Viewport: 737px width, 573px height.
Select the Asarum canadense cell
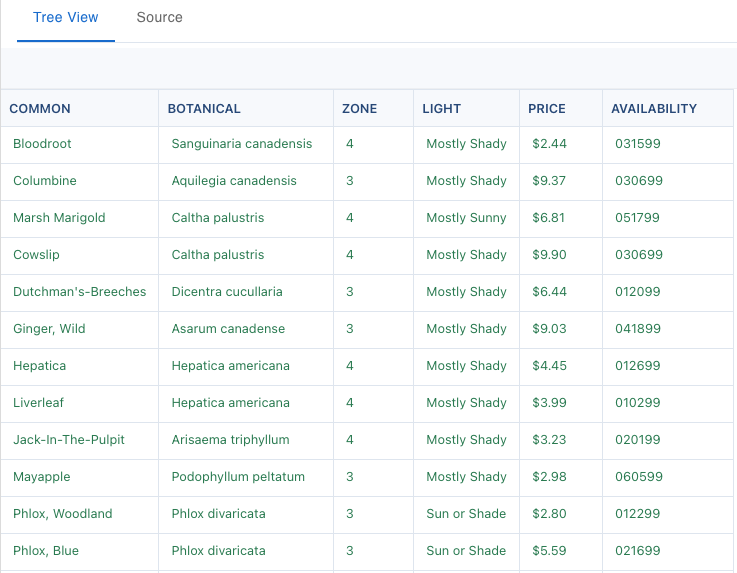click(246, 329)
